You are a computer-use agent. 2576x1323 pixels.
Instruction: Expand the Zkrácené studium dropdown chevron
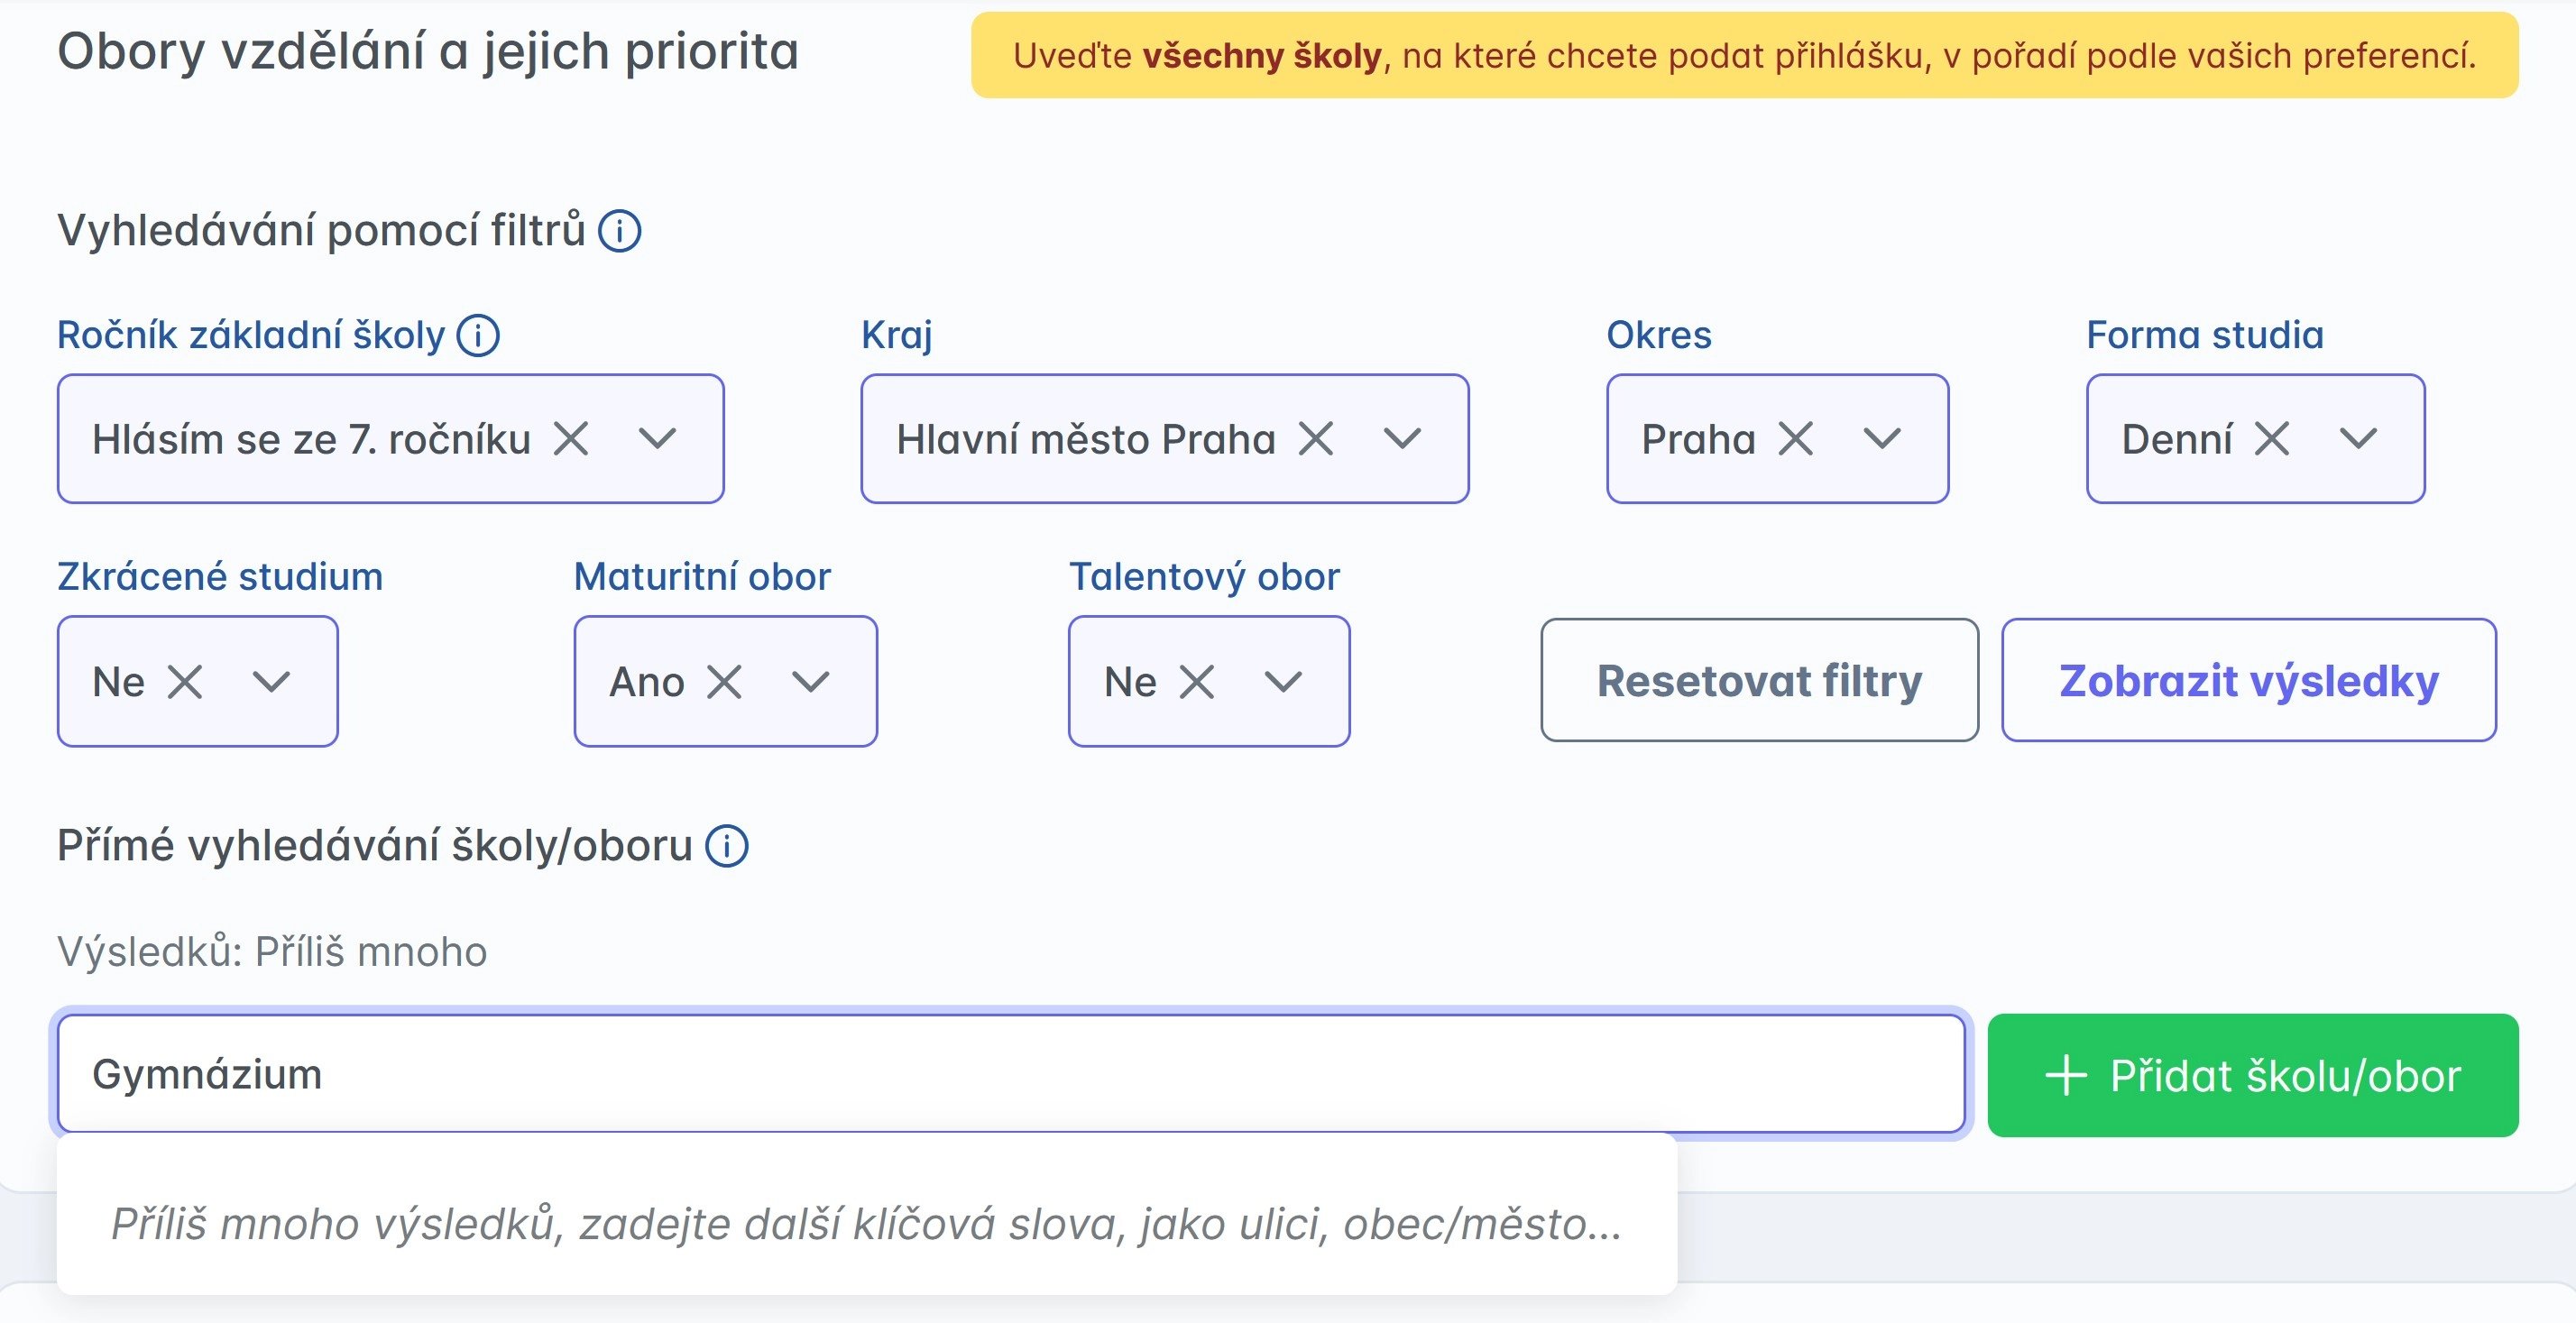(x=271, y=682)
